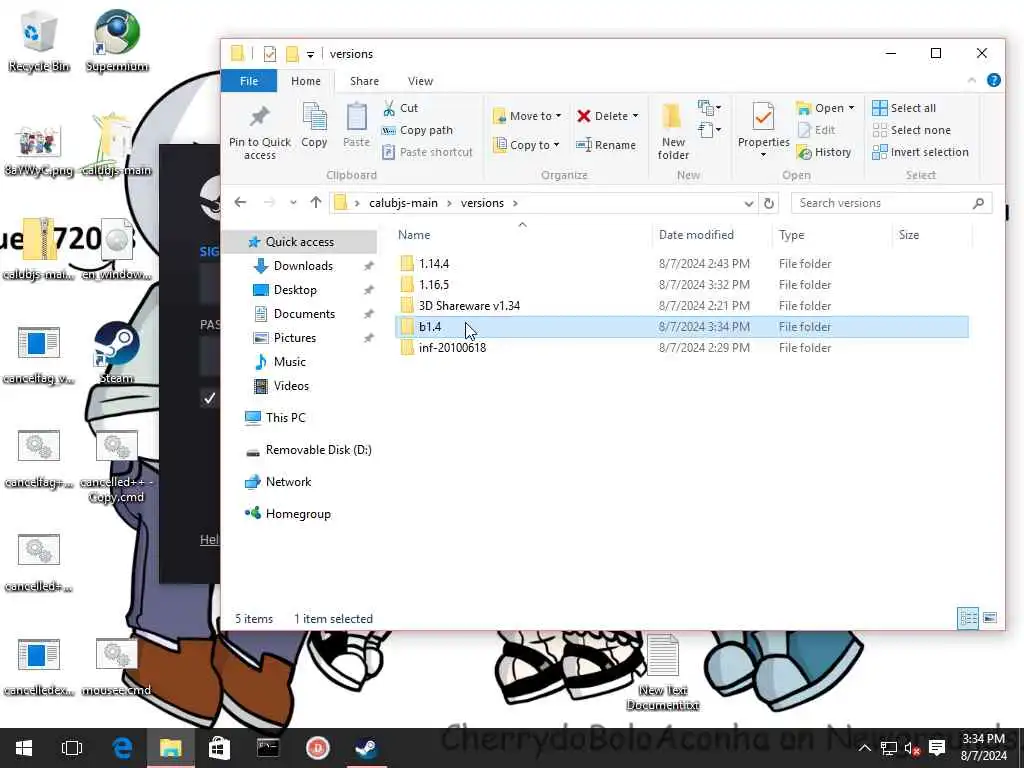Image resolution: width=1024 pixels, height=768 pixels.
Task: Click Select none in ribbon
Action: pos(912,130)
